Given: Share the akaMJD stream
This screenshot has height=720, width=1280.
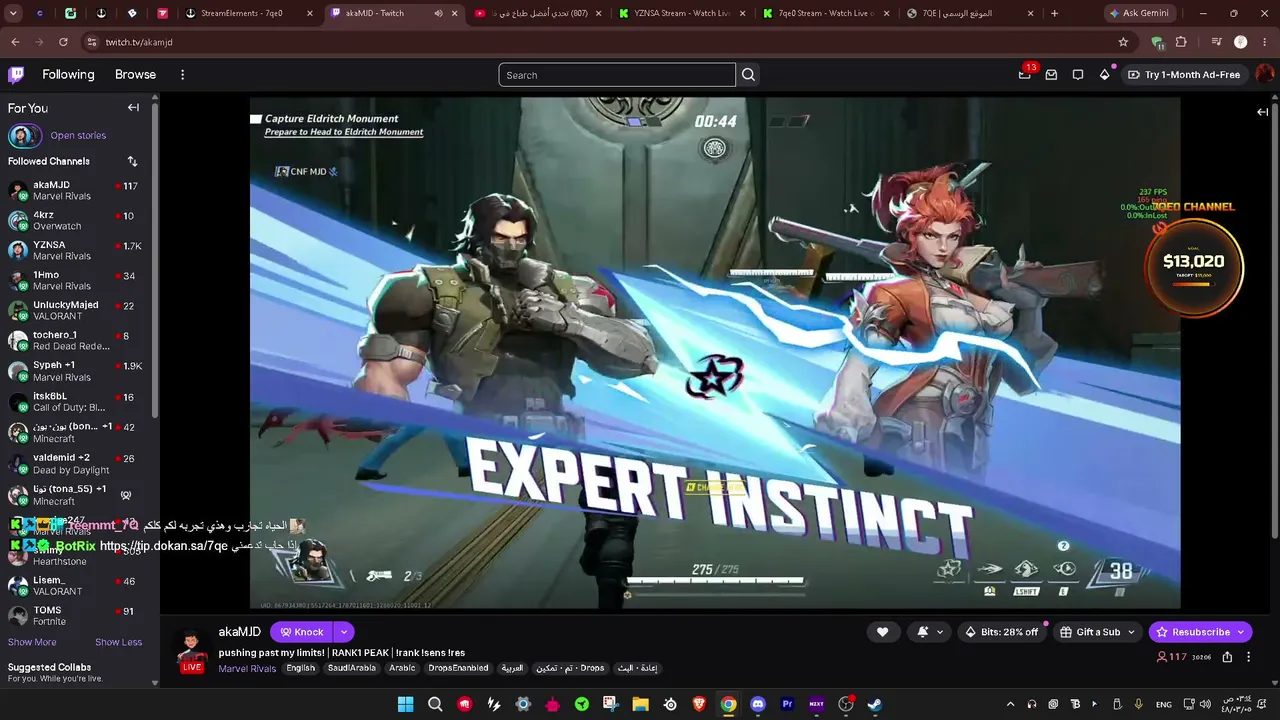Looking at the screenshot, I should point(1227,657).
